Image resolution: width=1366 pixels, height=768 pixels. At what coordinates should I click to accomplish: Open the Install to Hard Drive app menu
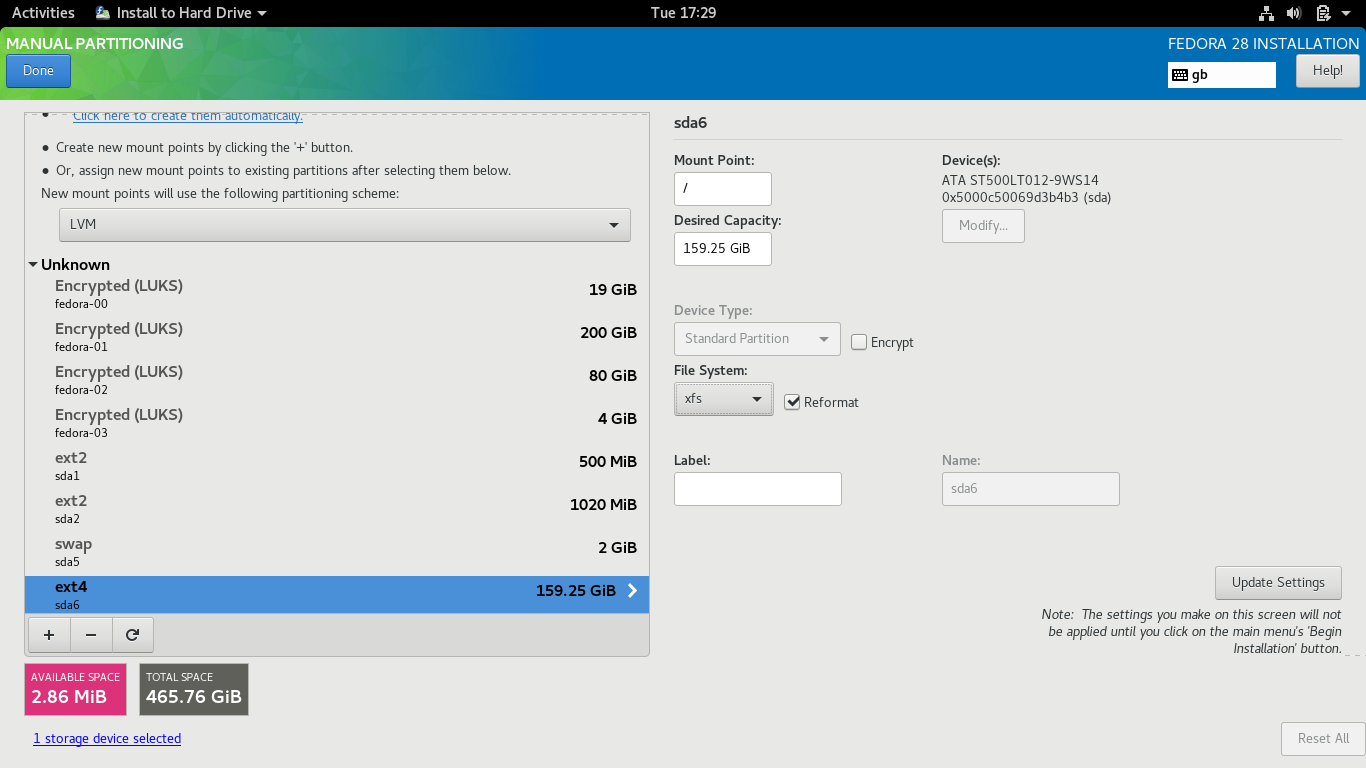tap(181, 13)
